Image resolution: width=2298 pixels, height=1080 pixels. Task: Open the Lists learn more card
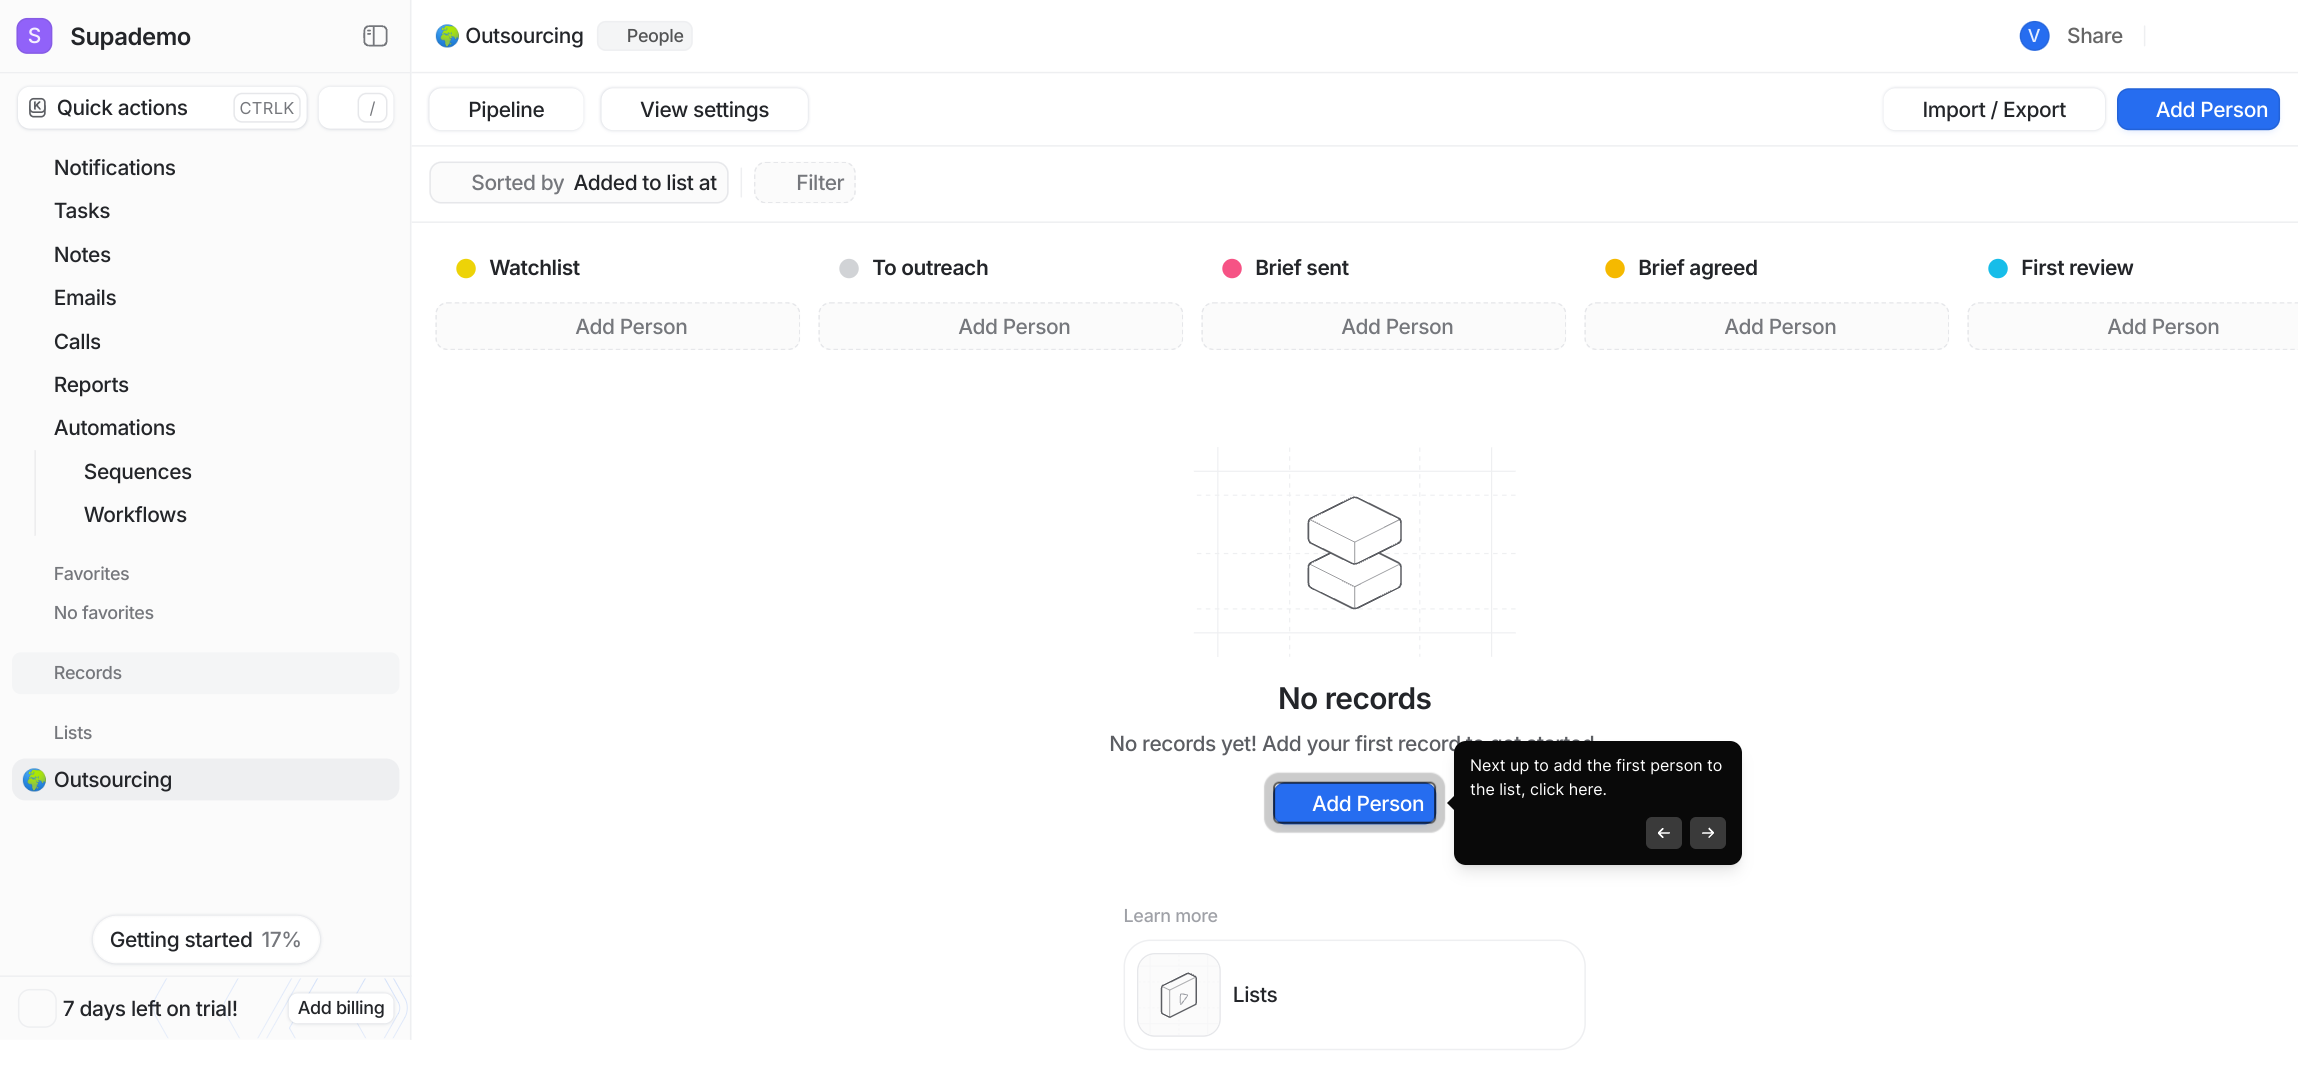(x=1354, y=995)
